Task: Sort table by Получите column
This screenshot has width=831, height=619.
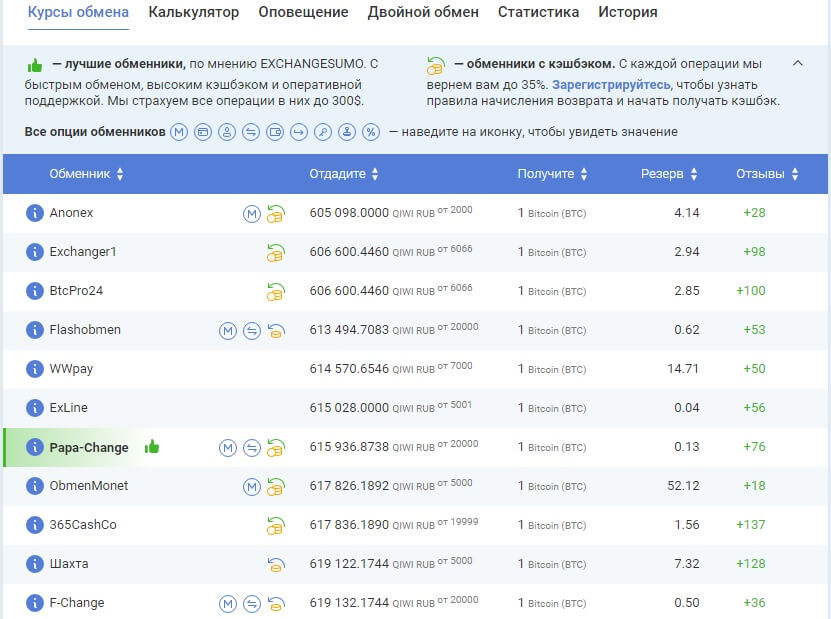Action: 552,174
